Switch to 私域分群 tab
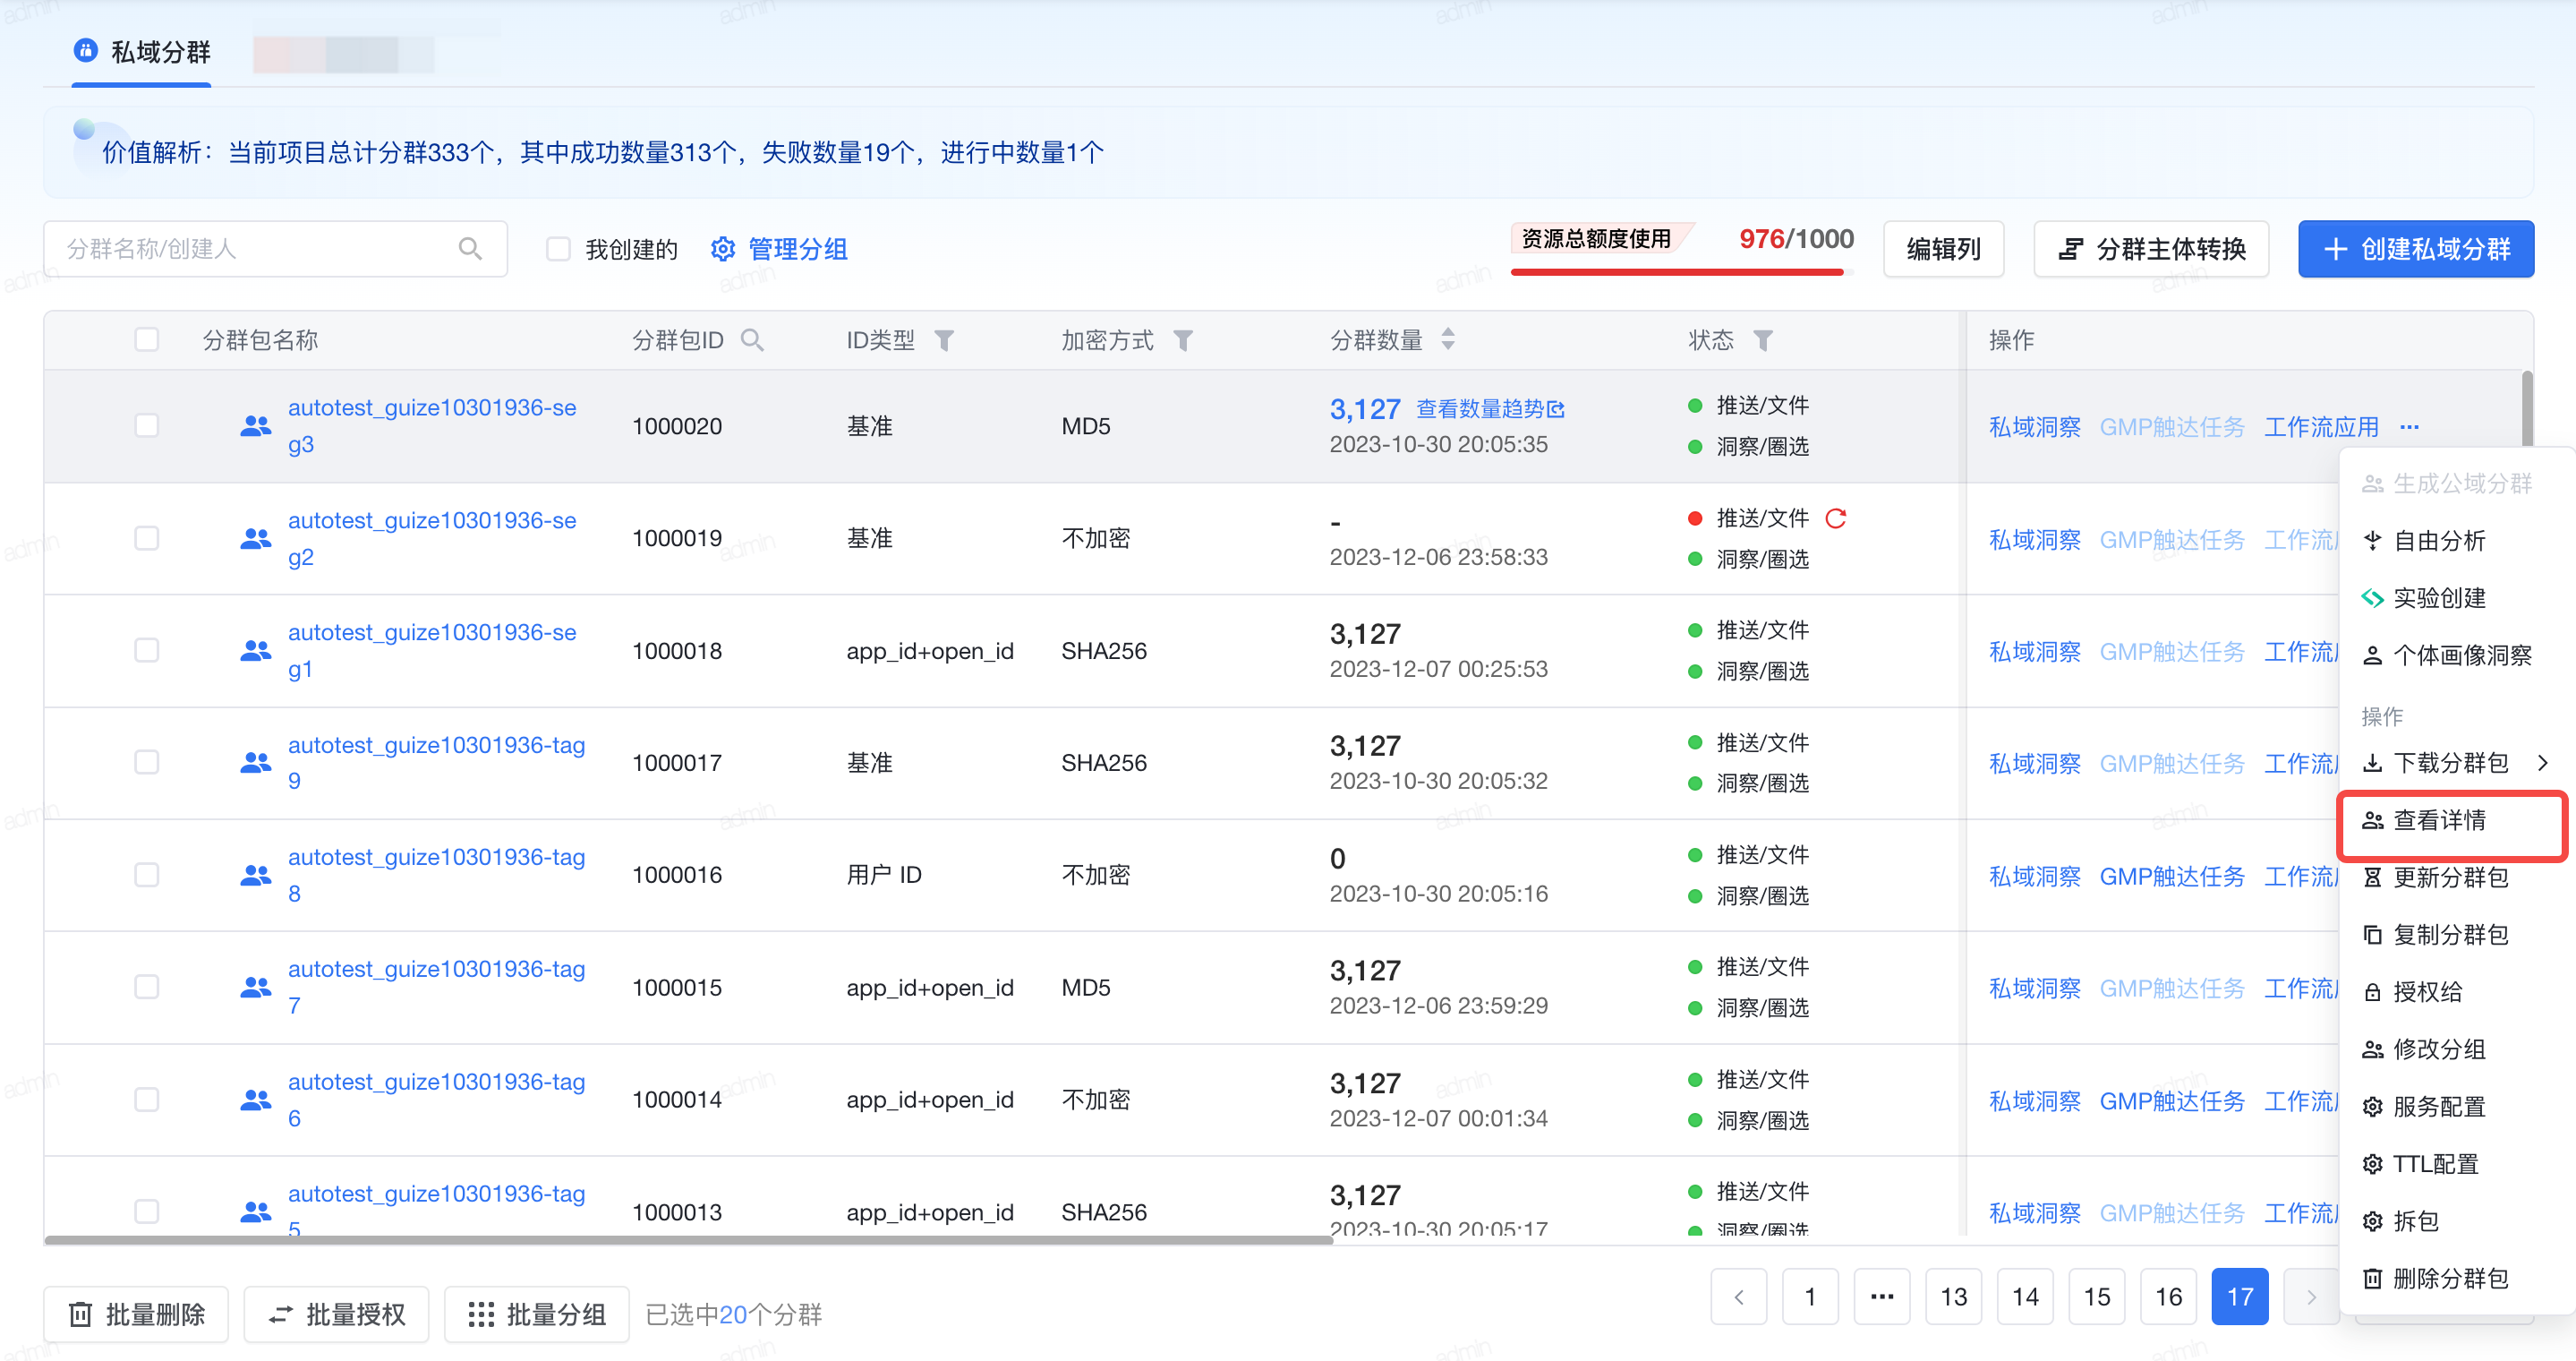 point(142,51)
